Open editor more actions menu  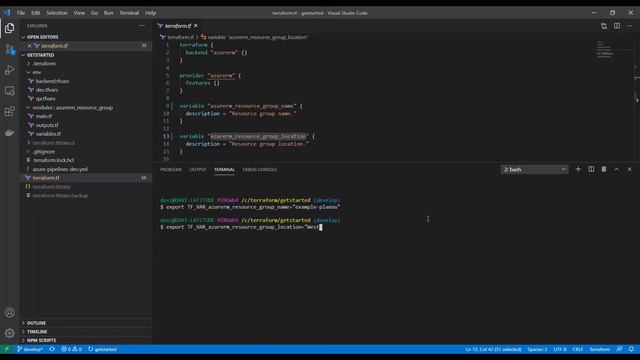pyautogui.click(x=629, y=26)
